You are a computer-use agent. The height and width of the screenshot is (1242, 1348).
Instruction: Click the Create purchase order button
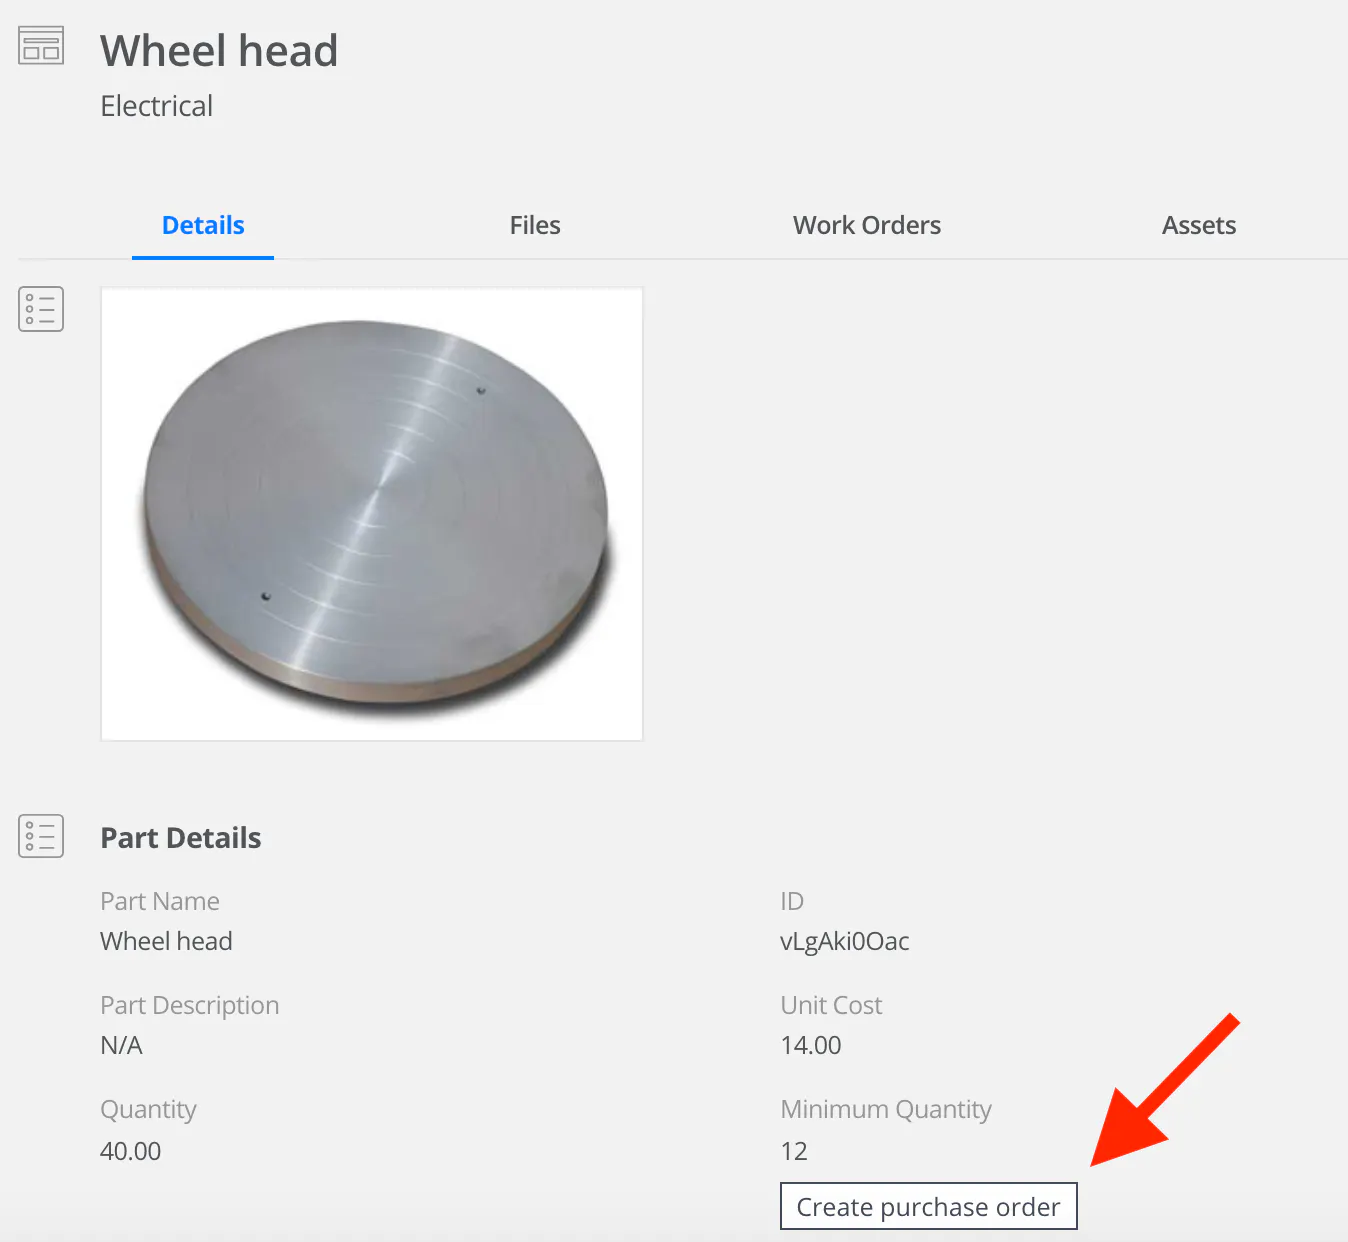[928, 1206]
